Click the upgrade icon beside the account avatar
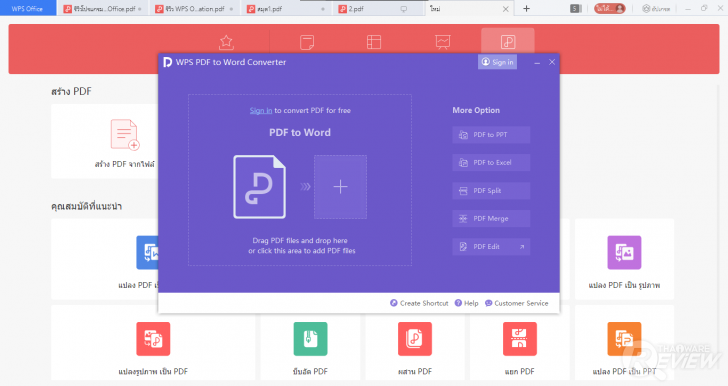This screenshot has width=728, height=386. click(646, 8)
